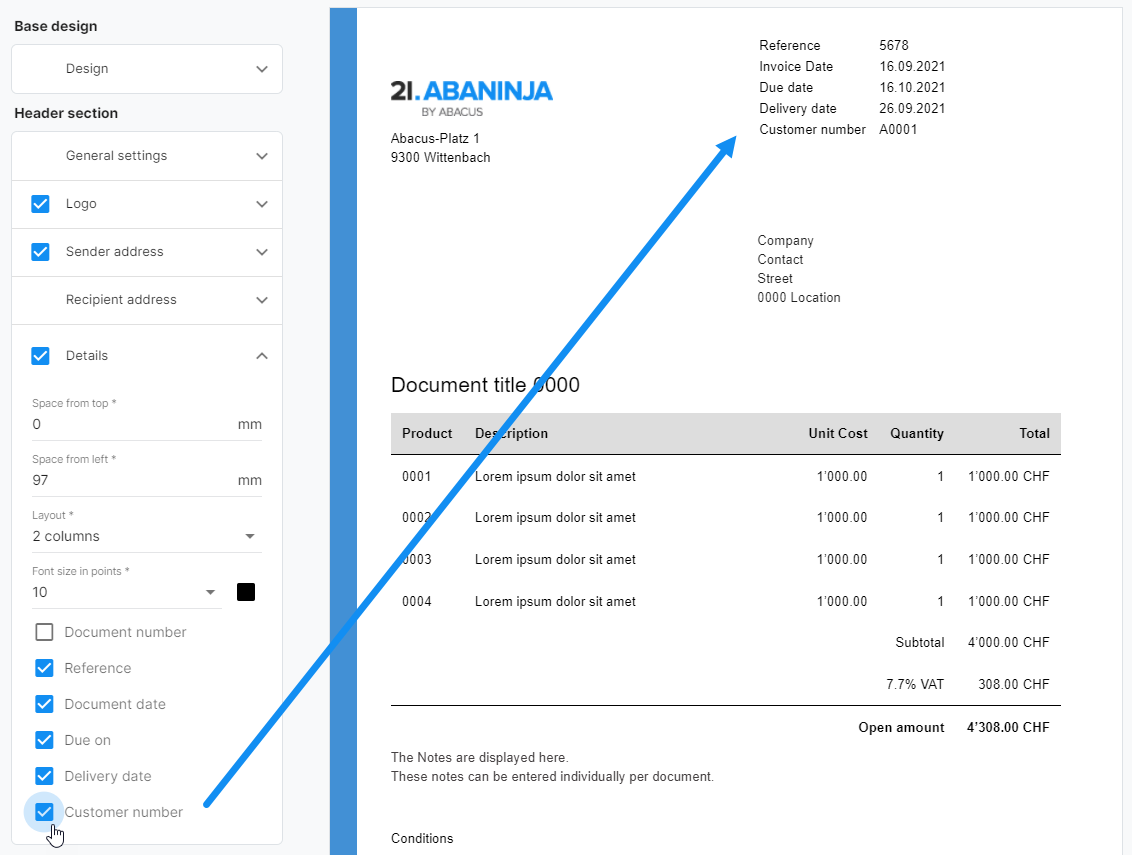
Task: Click the Delivery date 26.09.2021 value
Action: 912,108
